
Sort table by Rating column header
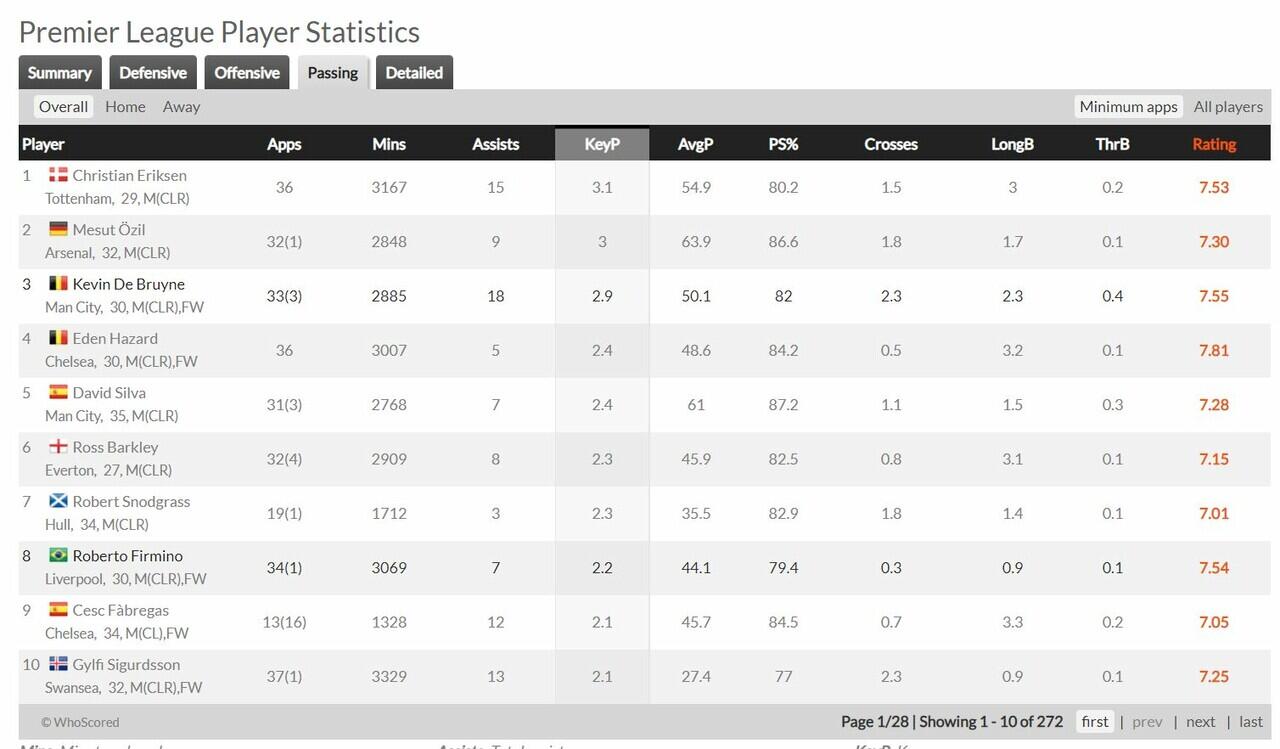point(1214,144)
